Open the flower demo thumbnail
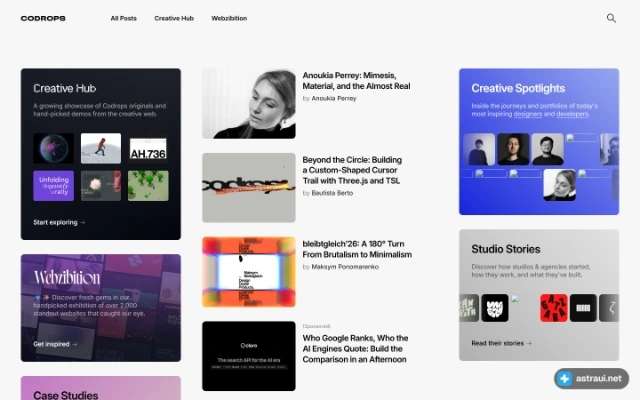 point(101,186)
